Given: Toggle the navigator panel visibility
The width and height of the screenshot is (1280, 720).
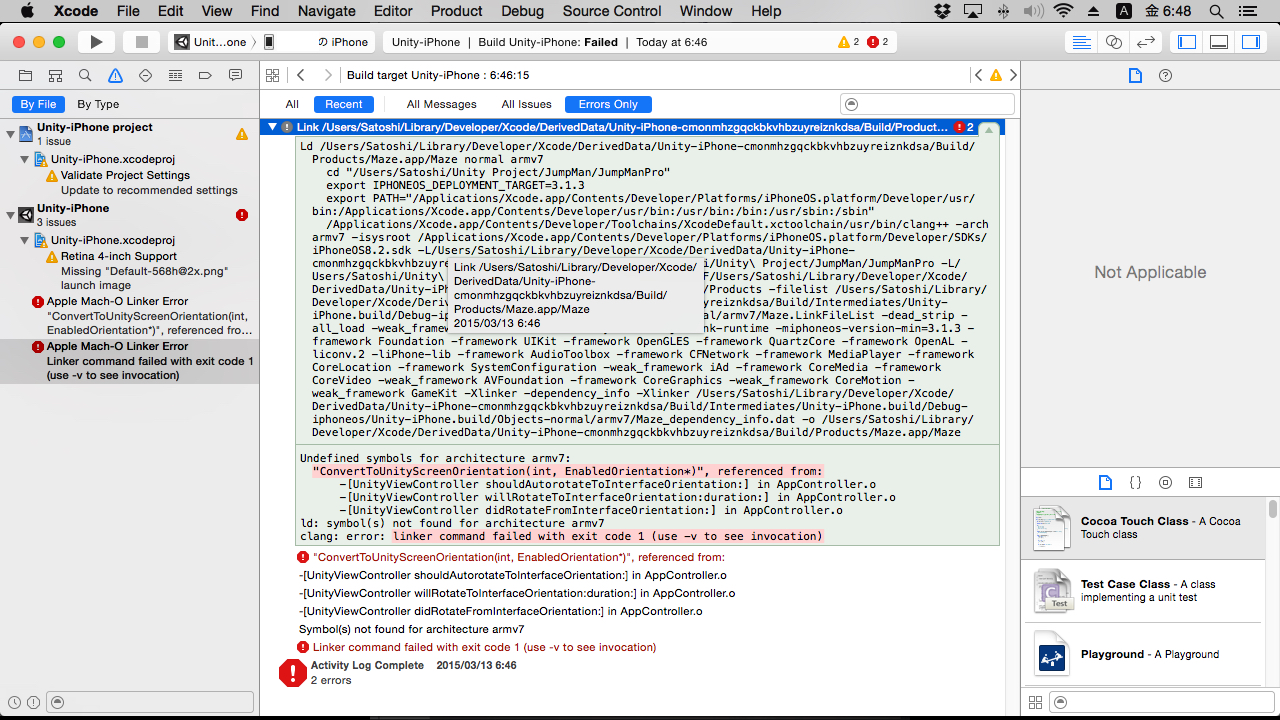Looking at the screenshot, I should [x=1187, y=42].
